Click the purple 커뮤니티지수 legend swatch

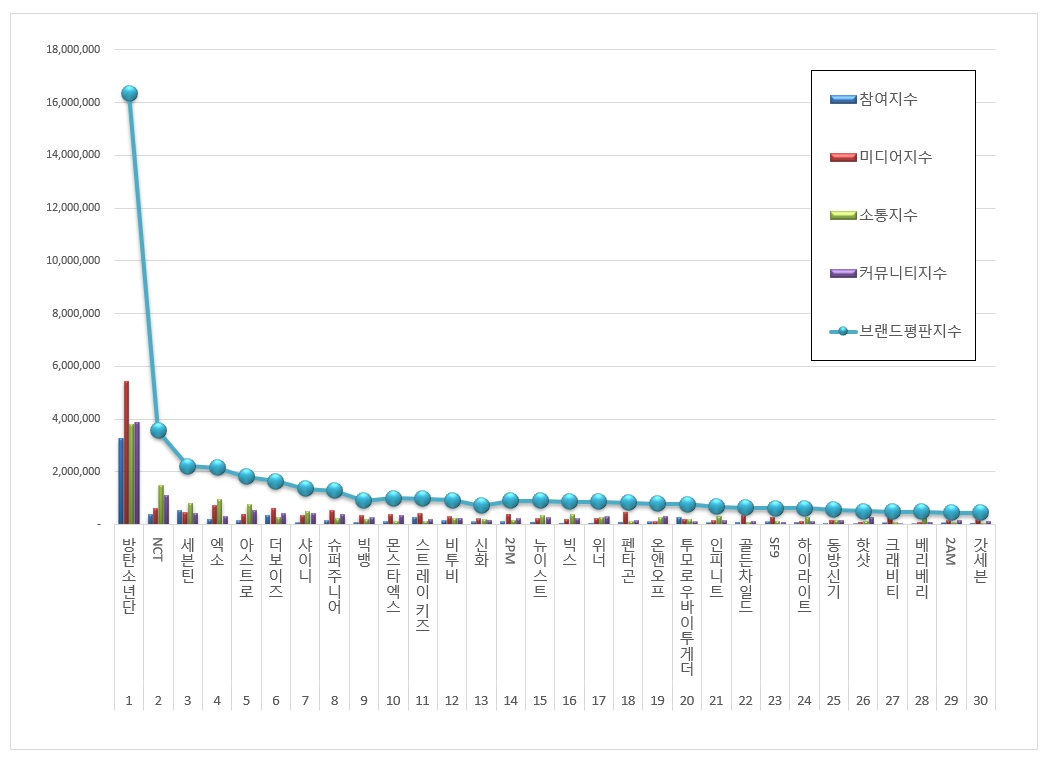click(843, 273)
